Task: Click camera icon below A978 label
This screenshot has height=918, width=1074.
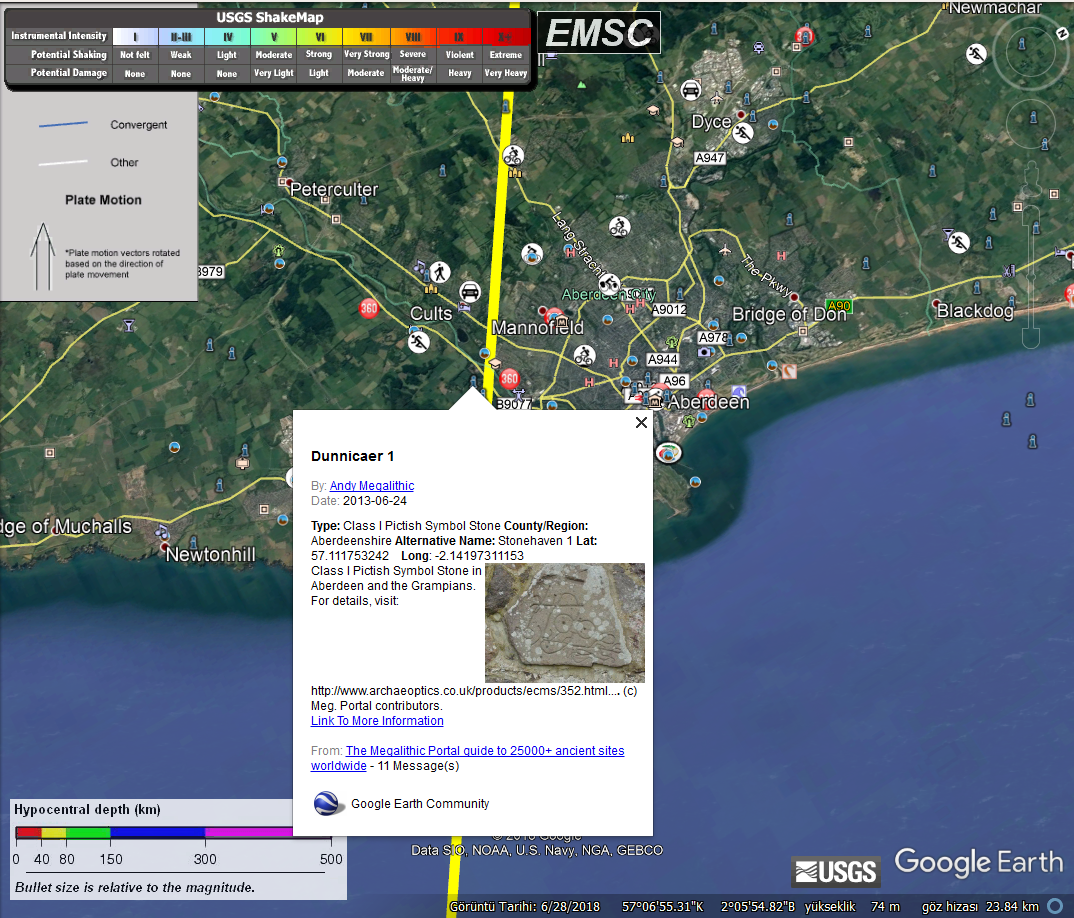Action: pyautogui.click(x=704, y=352)
